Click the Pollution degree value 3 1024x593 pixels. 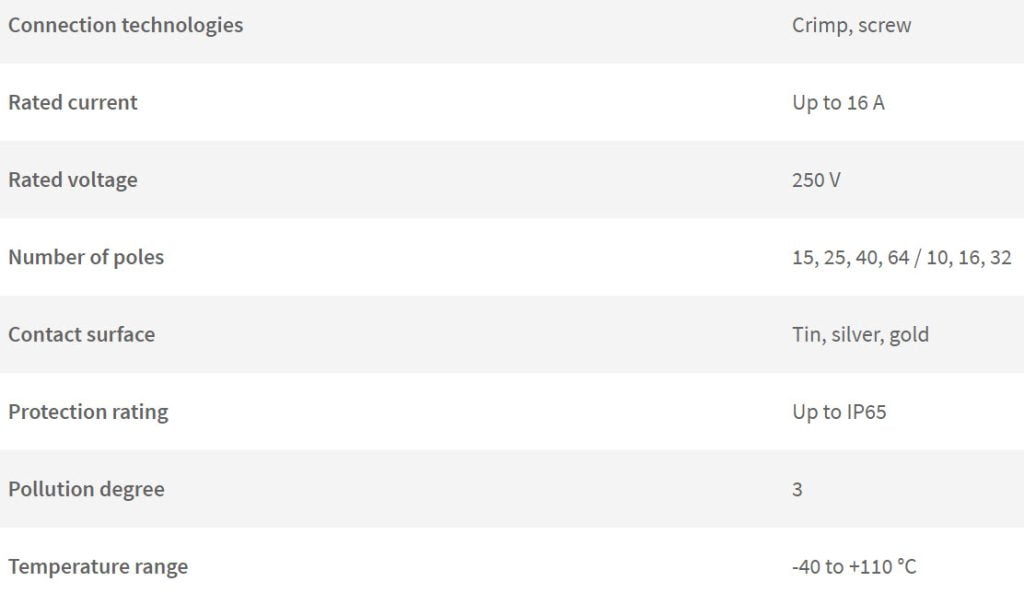click(x=797, y=490)
